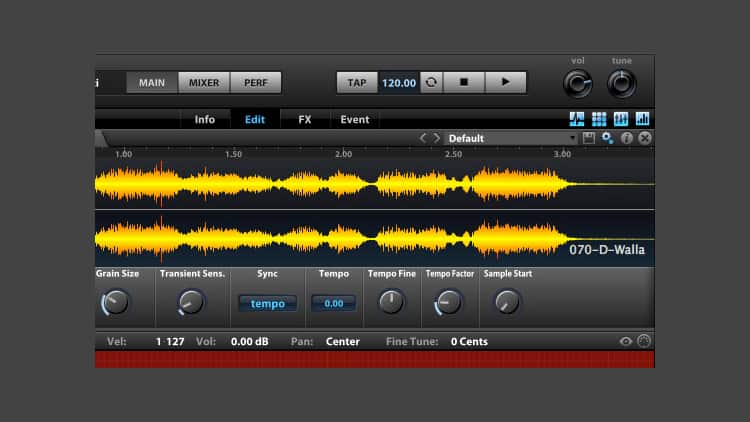
Task: Open the Info tab
Action: point(205,119)
